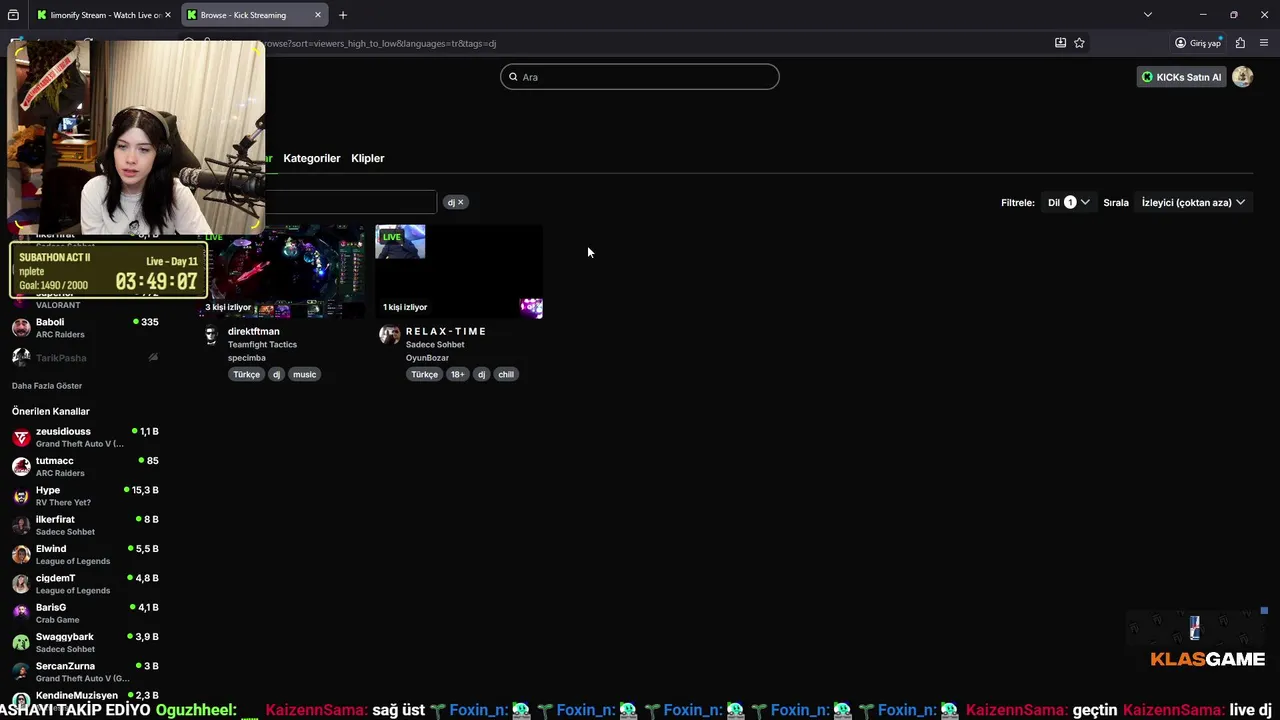Open the Dil language filter dropdown
This screenshot has height=720, width=1280.
point(1068,202)
